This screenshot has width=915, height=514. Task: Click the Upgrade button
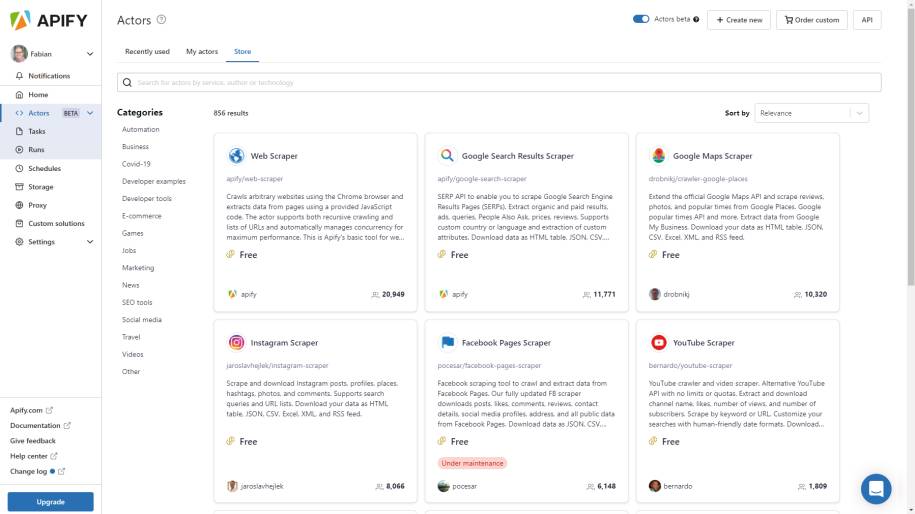pyautogui.click(x=50, y=502)
